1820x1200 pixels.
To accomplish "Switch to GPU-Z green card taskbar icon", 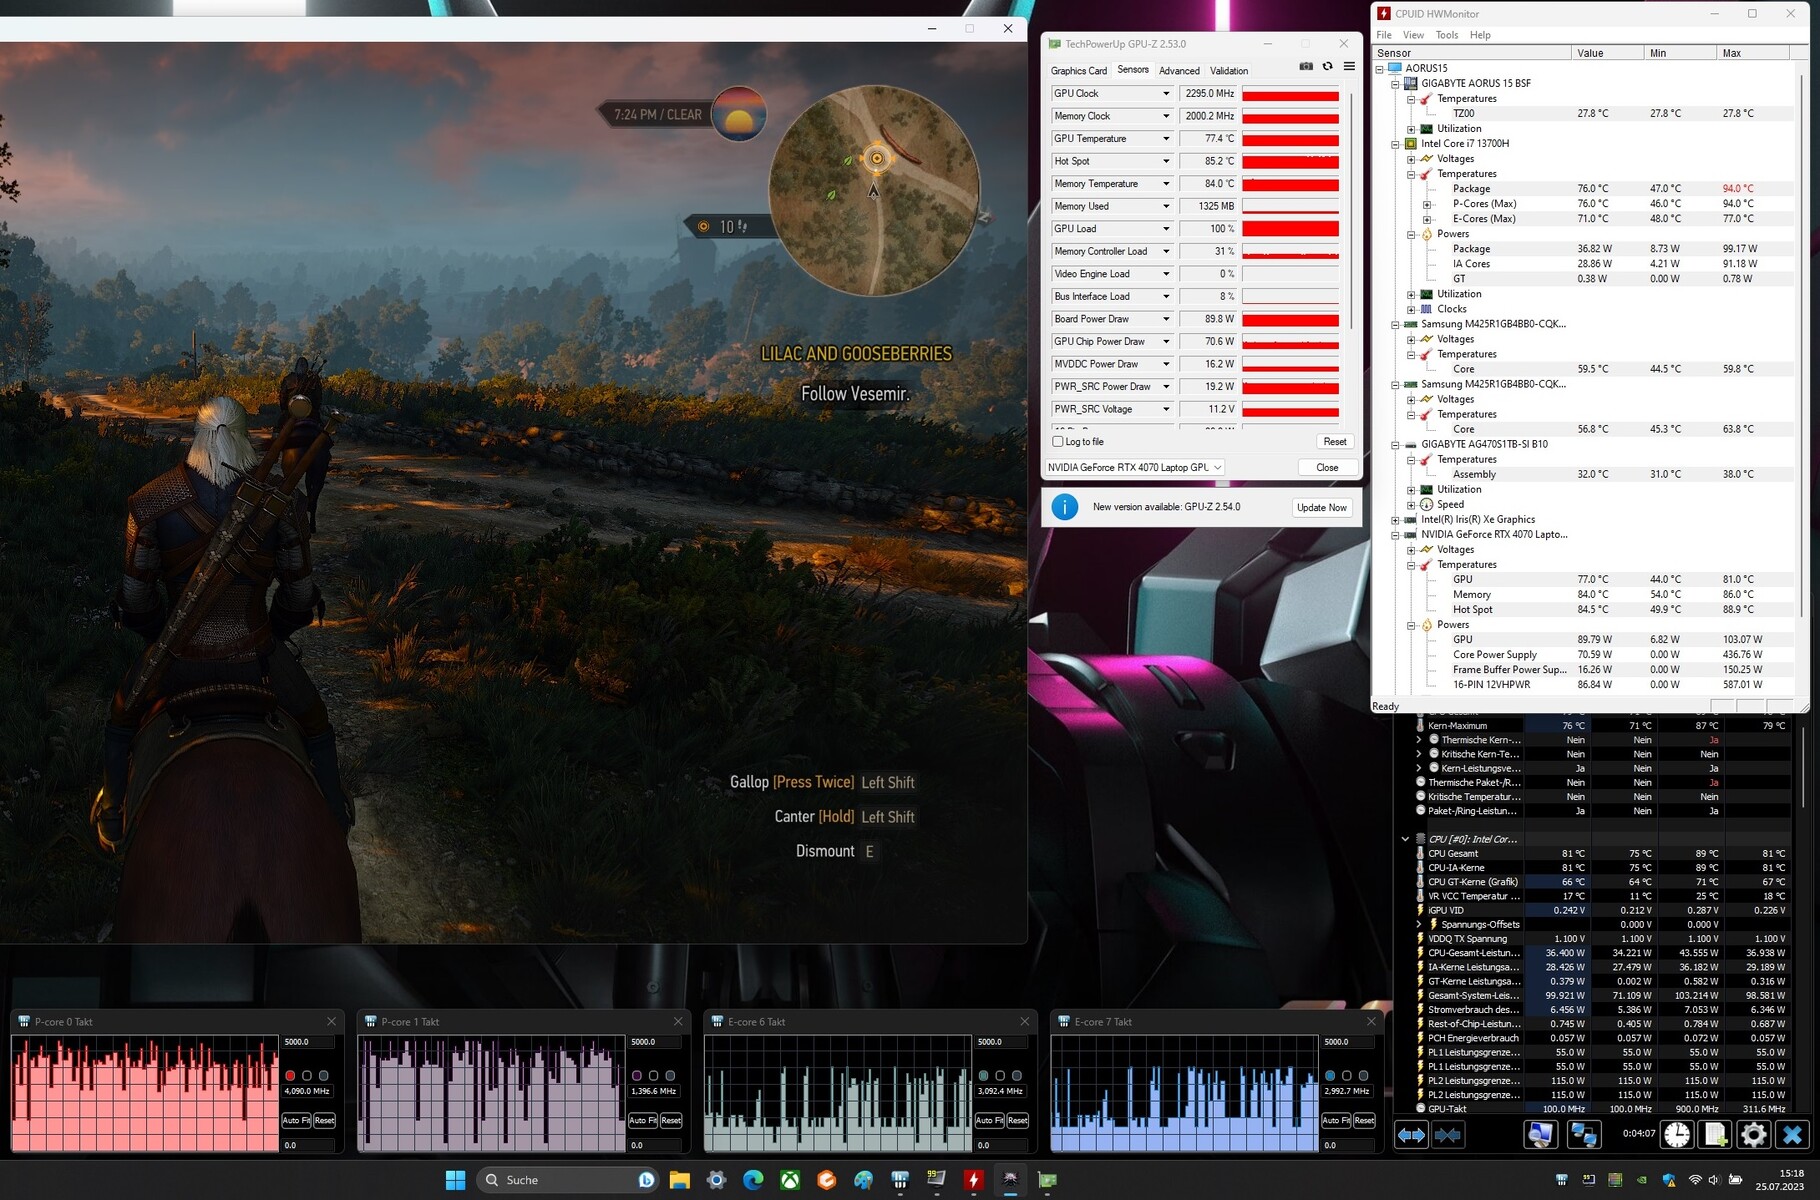I will click(x=1047, y=1180).
